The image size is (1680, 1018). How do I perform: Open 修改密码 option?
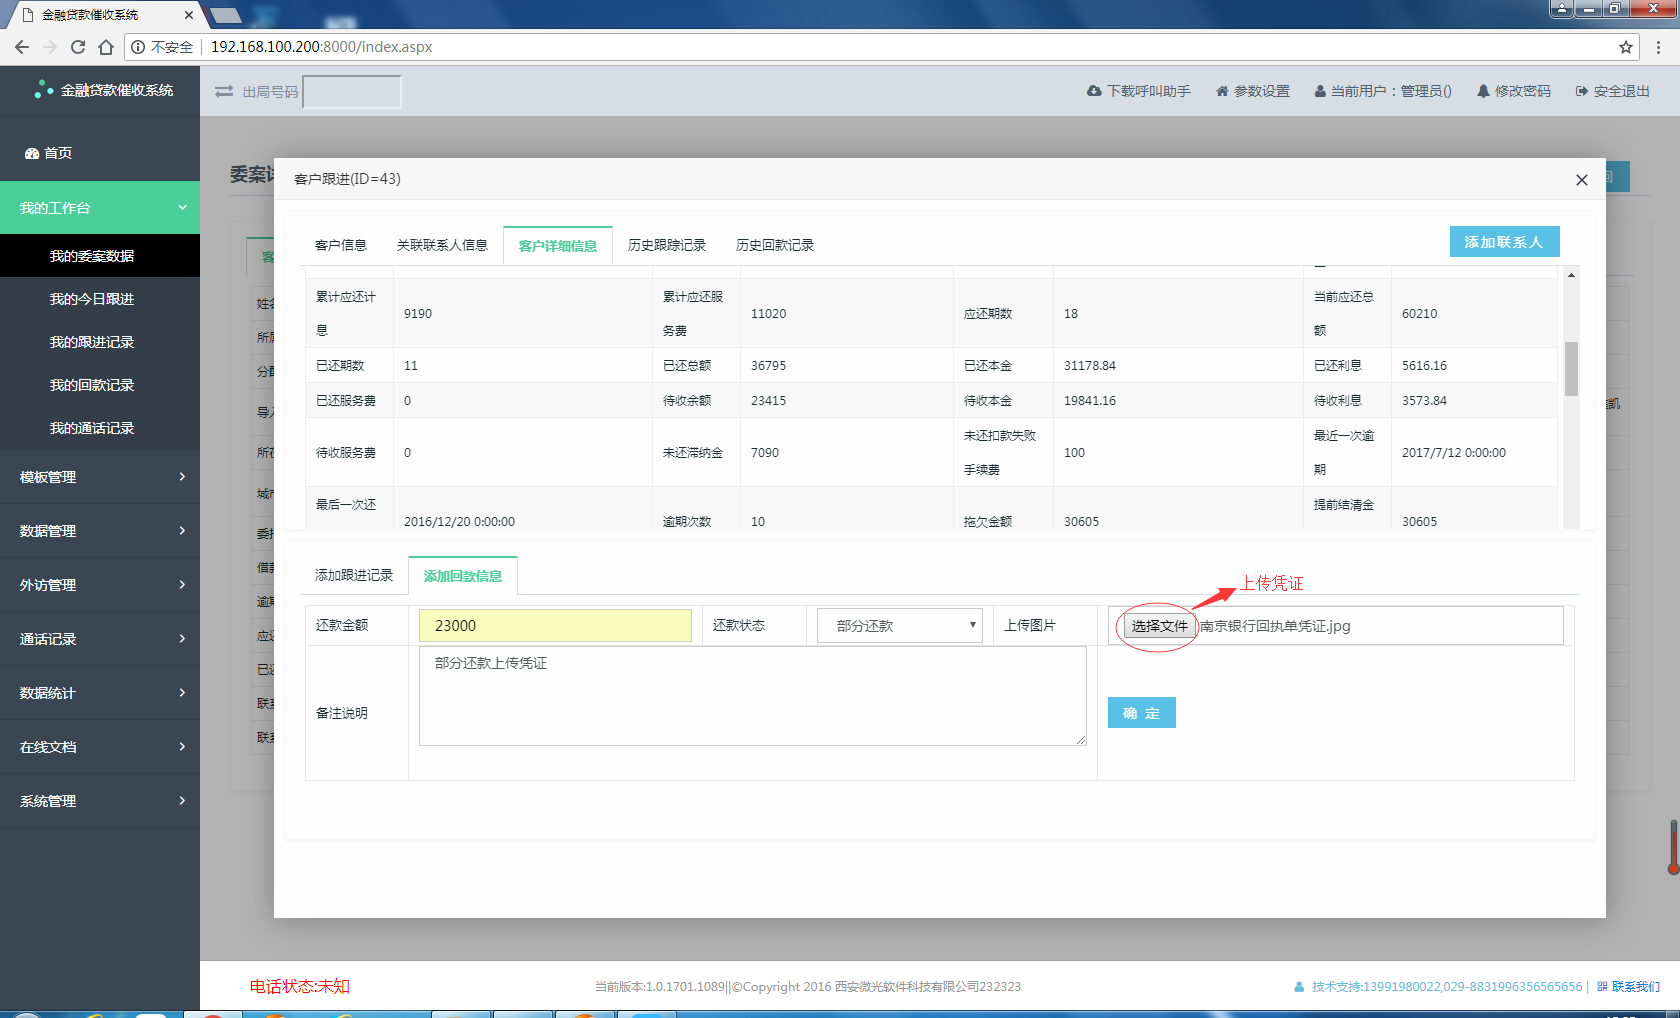point(1514,91)
